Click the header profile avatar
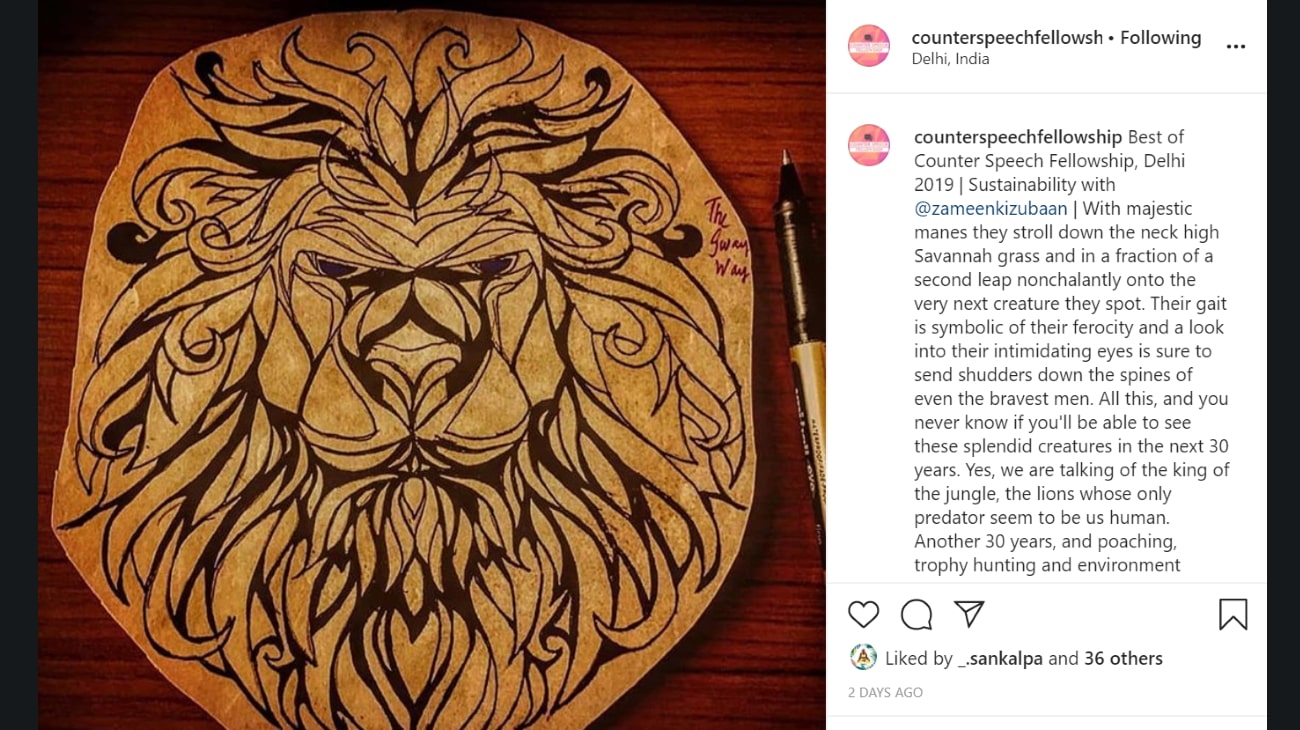Image resolution: width=1300 pixels, height=730 pixels. pyautogui.click(x=869, y=46)
